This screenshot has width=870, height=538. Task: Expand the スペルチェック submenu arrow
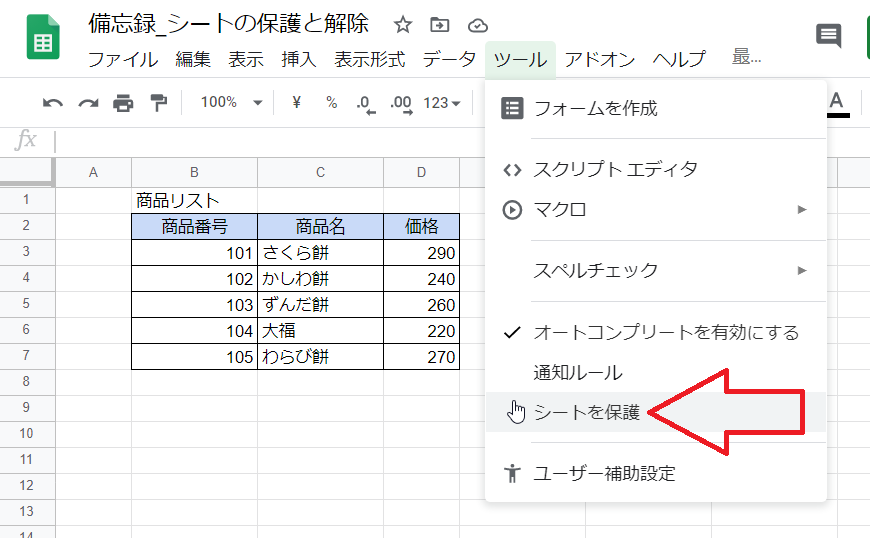[802, 271]
